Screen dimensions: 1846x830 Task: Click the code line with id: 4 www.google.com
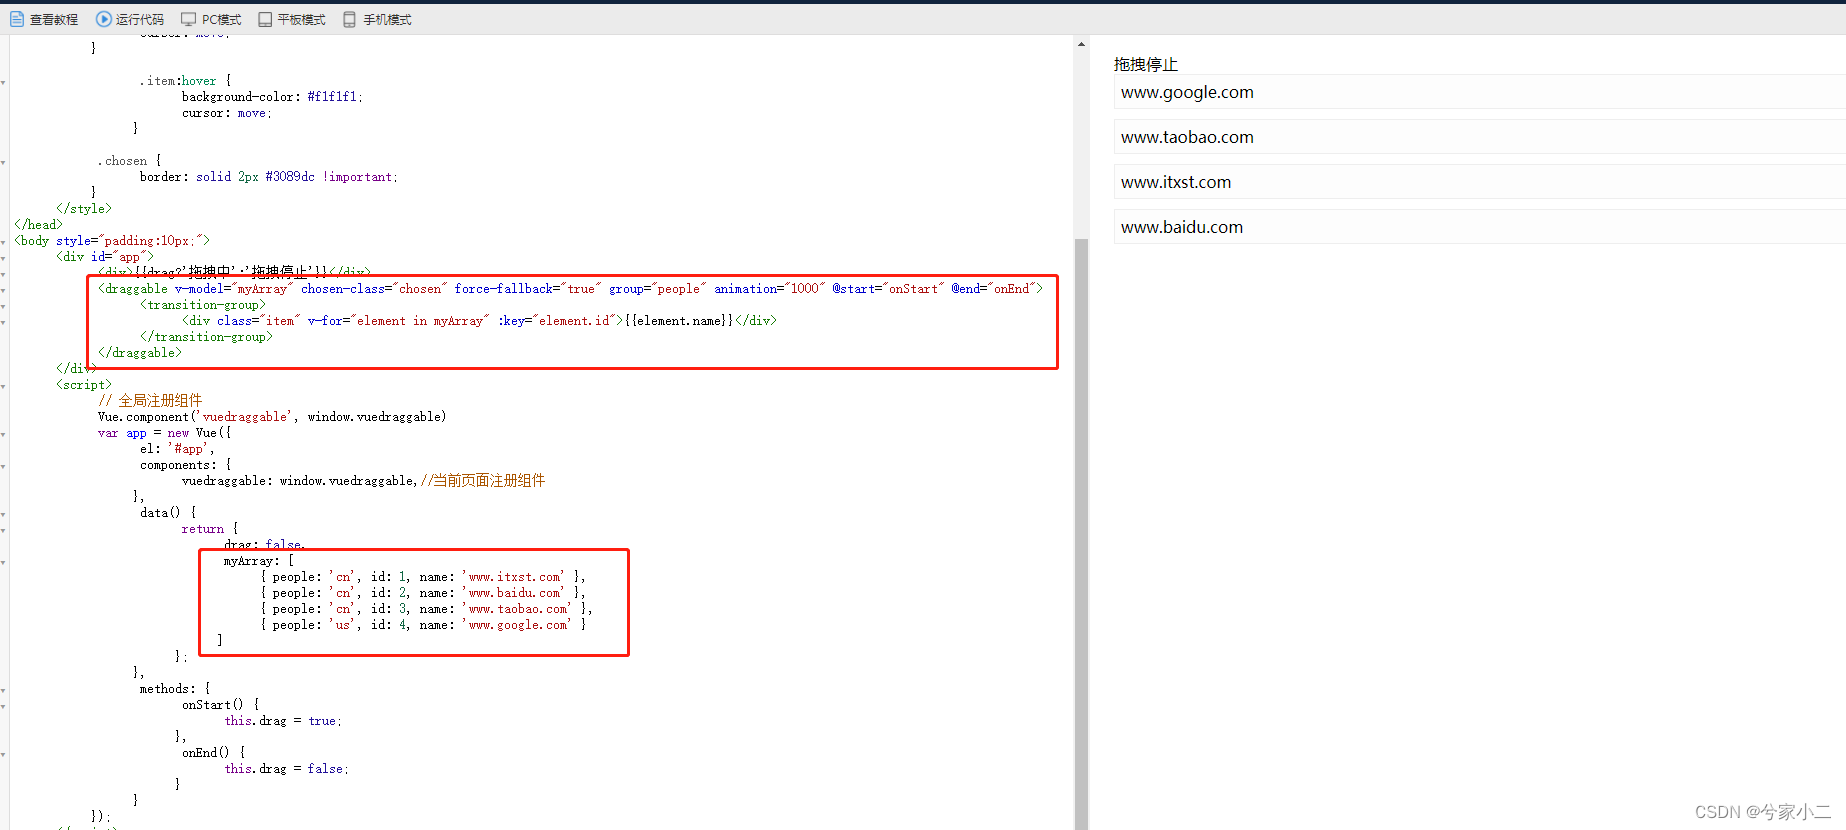[423, 625]
